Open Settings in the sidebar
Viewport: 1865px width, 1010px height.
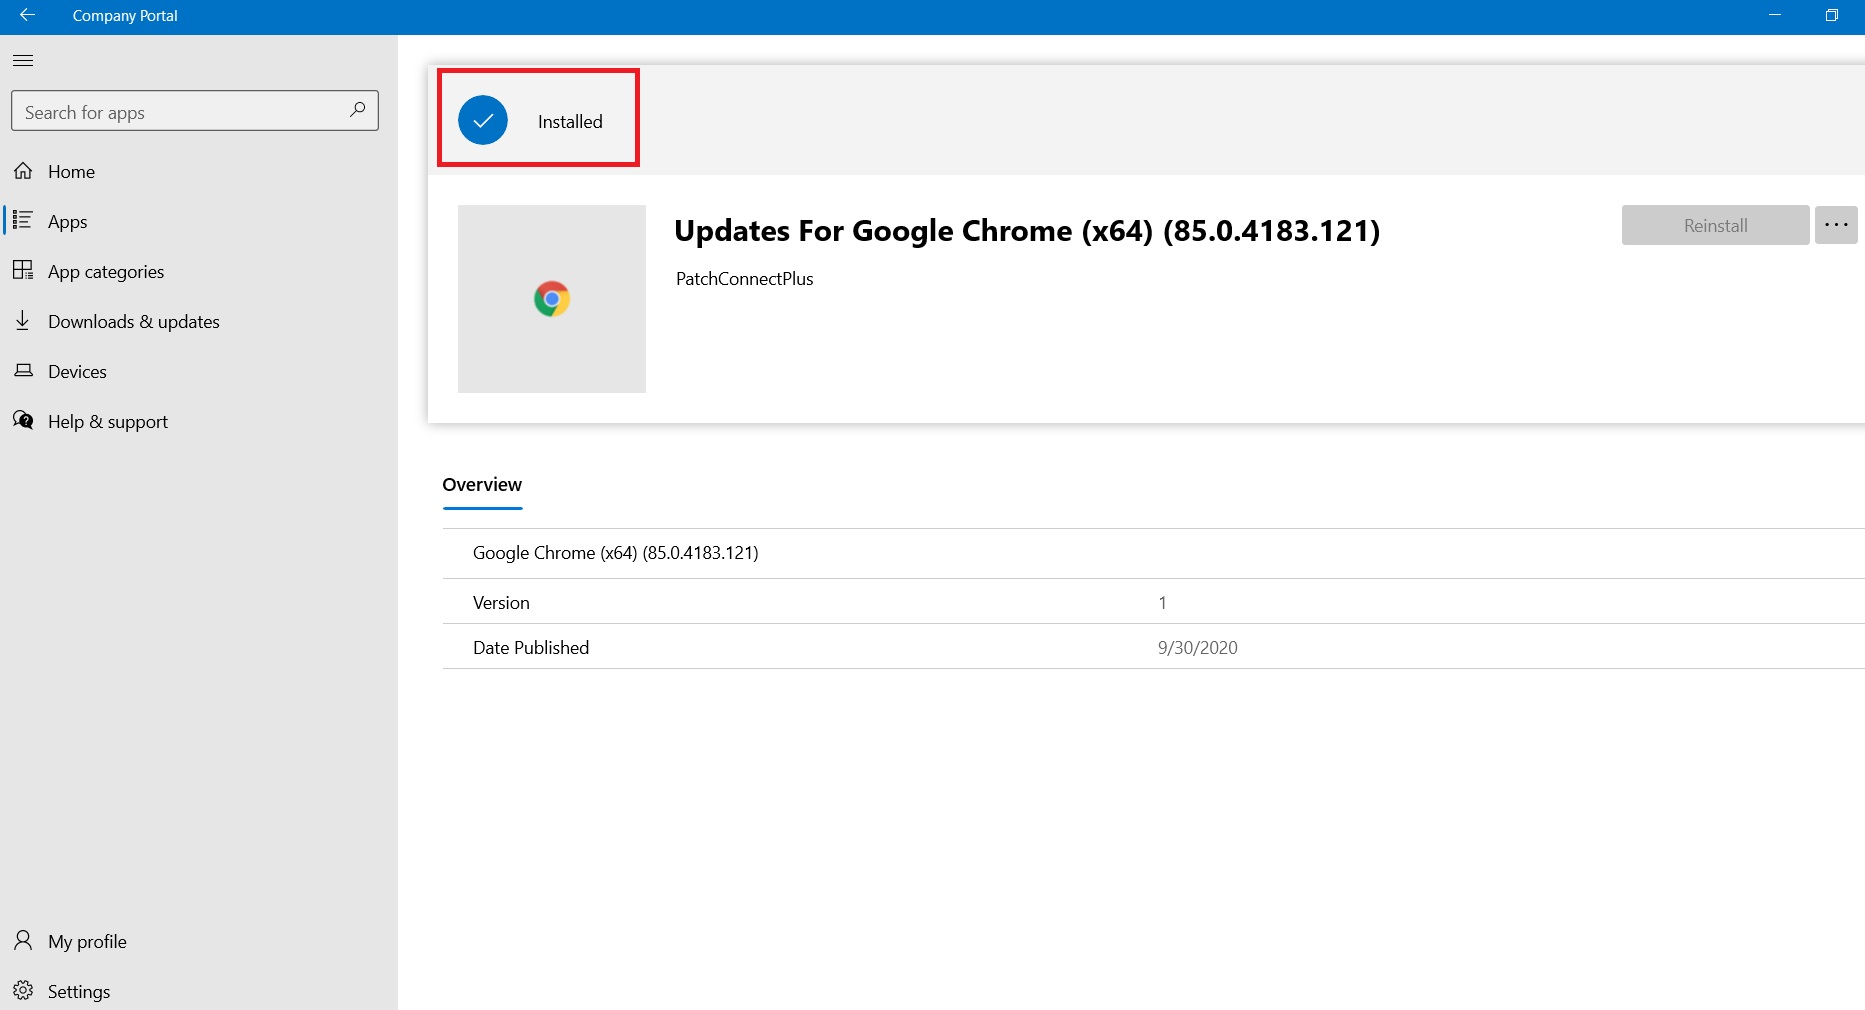[79, 992]
